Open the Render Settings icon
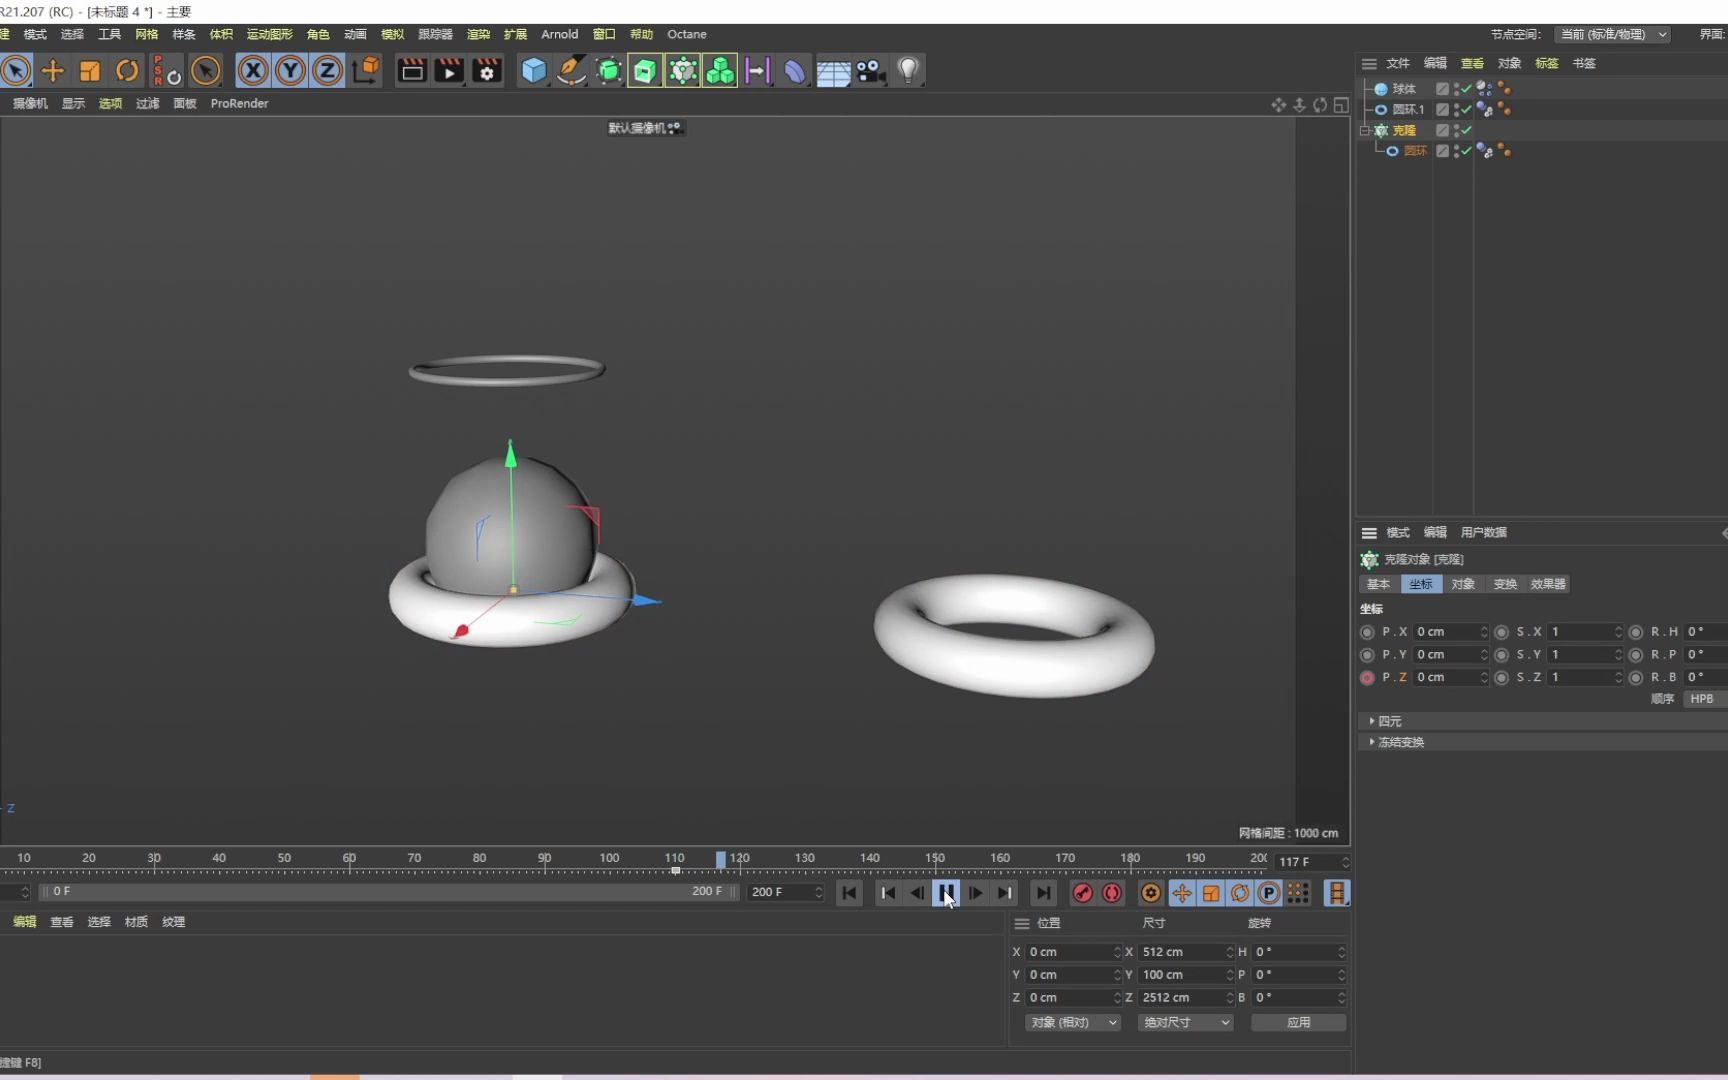Image resolution: width=1728 pixels, height=1080 pixels. (487, 70)
